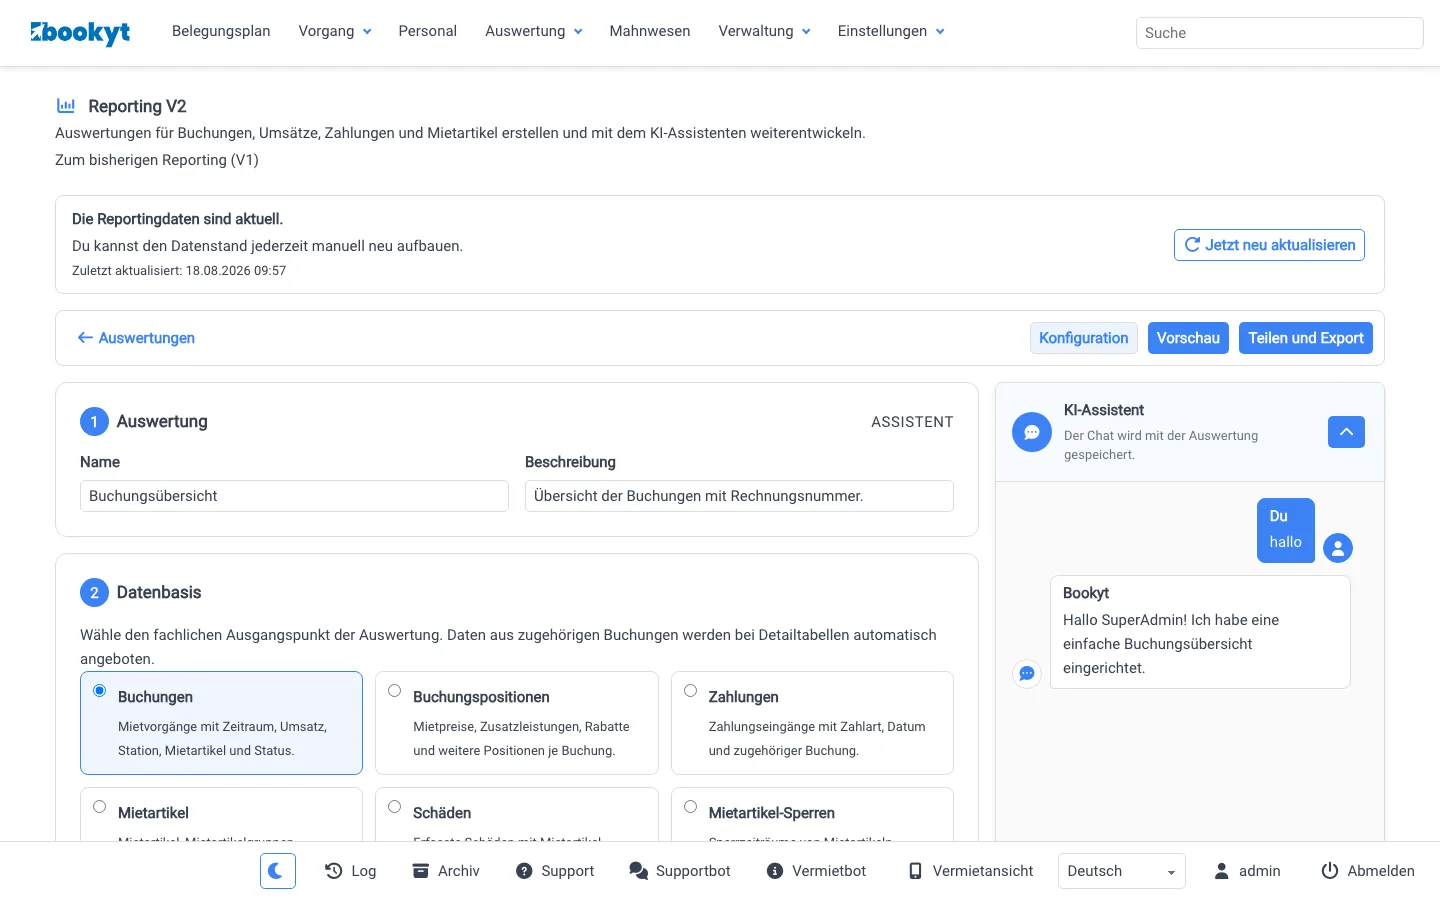
Task: Open the Auswertung dropdown menu
Action: (534, 31)
